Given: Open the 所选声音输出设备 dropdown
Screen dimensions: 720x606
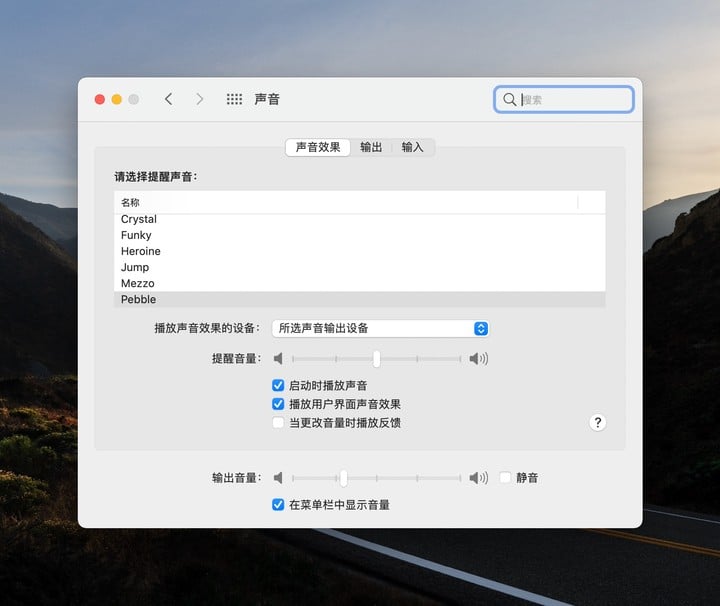Looking at the screenshot, I should (x=380, y=328).
